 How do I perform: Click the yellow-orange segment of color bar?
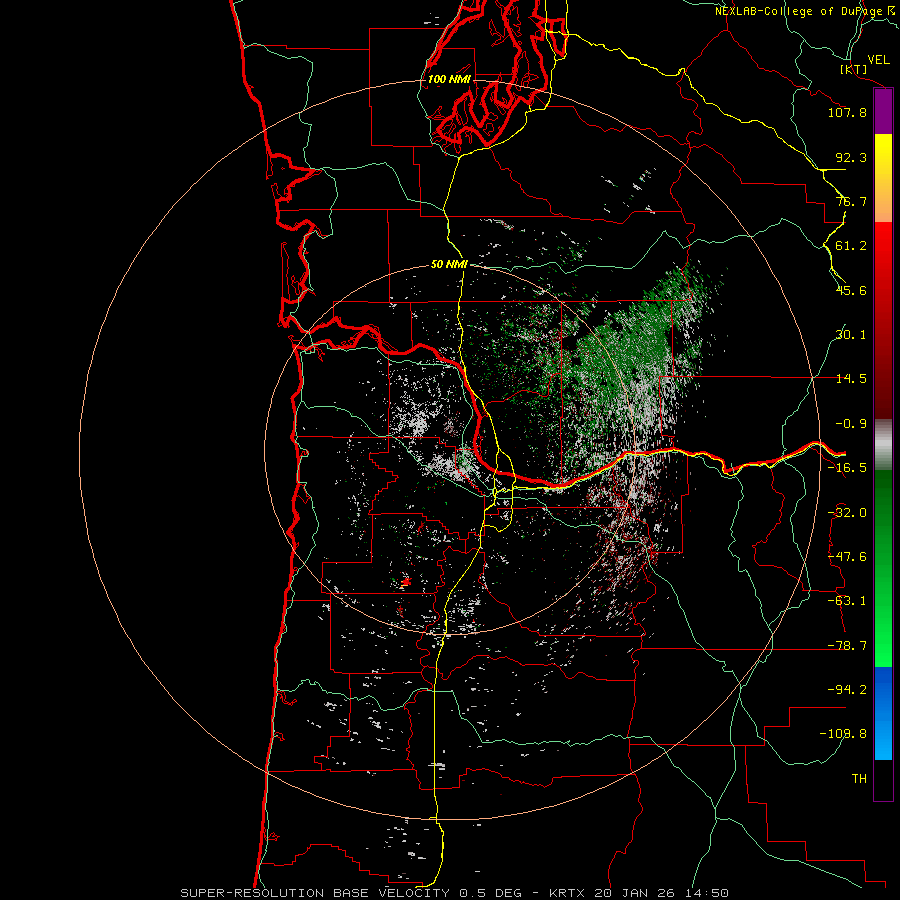883,178
